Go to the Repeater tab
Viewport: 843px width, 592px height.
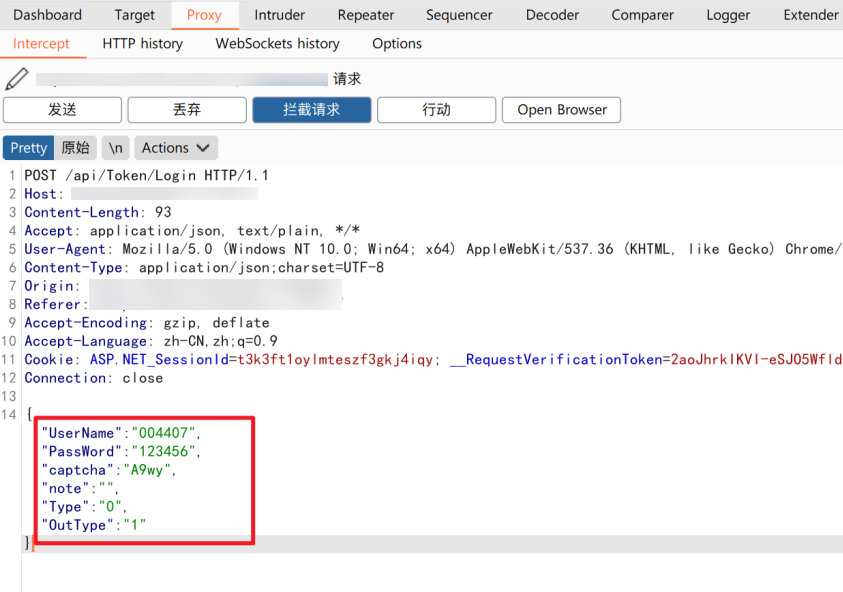(x=367, y=15)
